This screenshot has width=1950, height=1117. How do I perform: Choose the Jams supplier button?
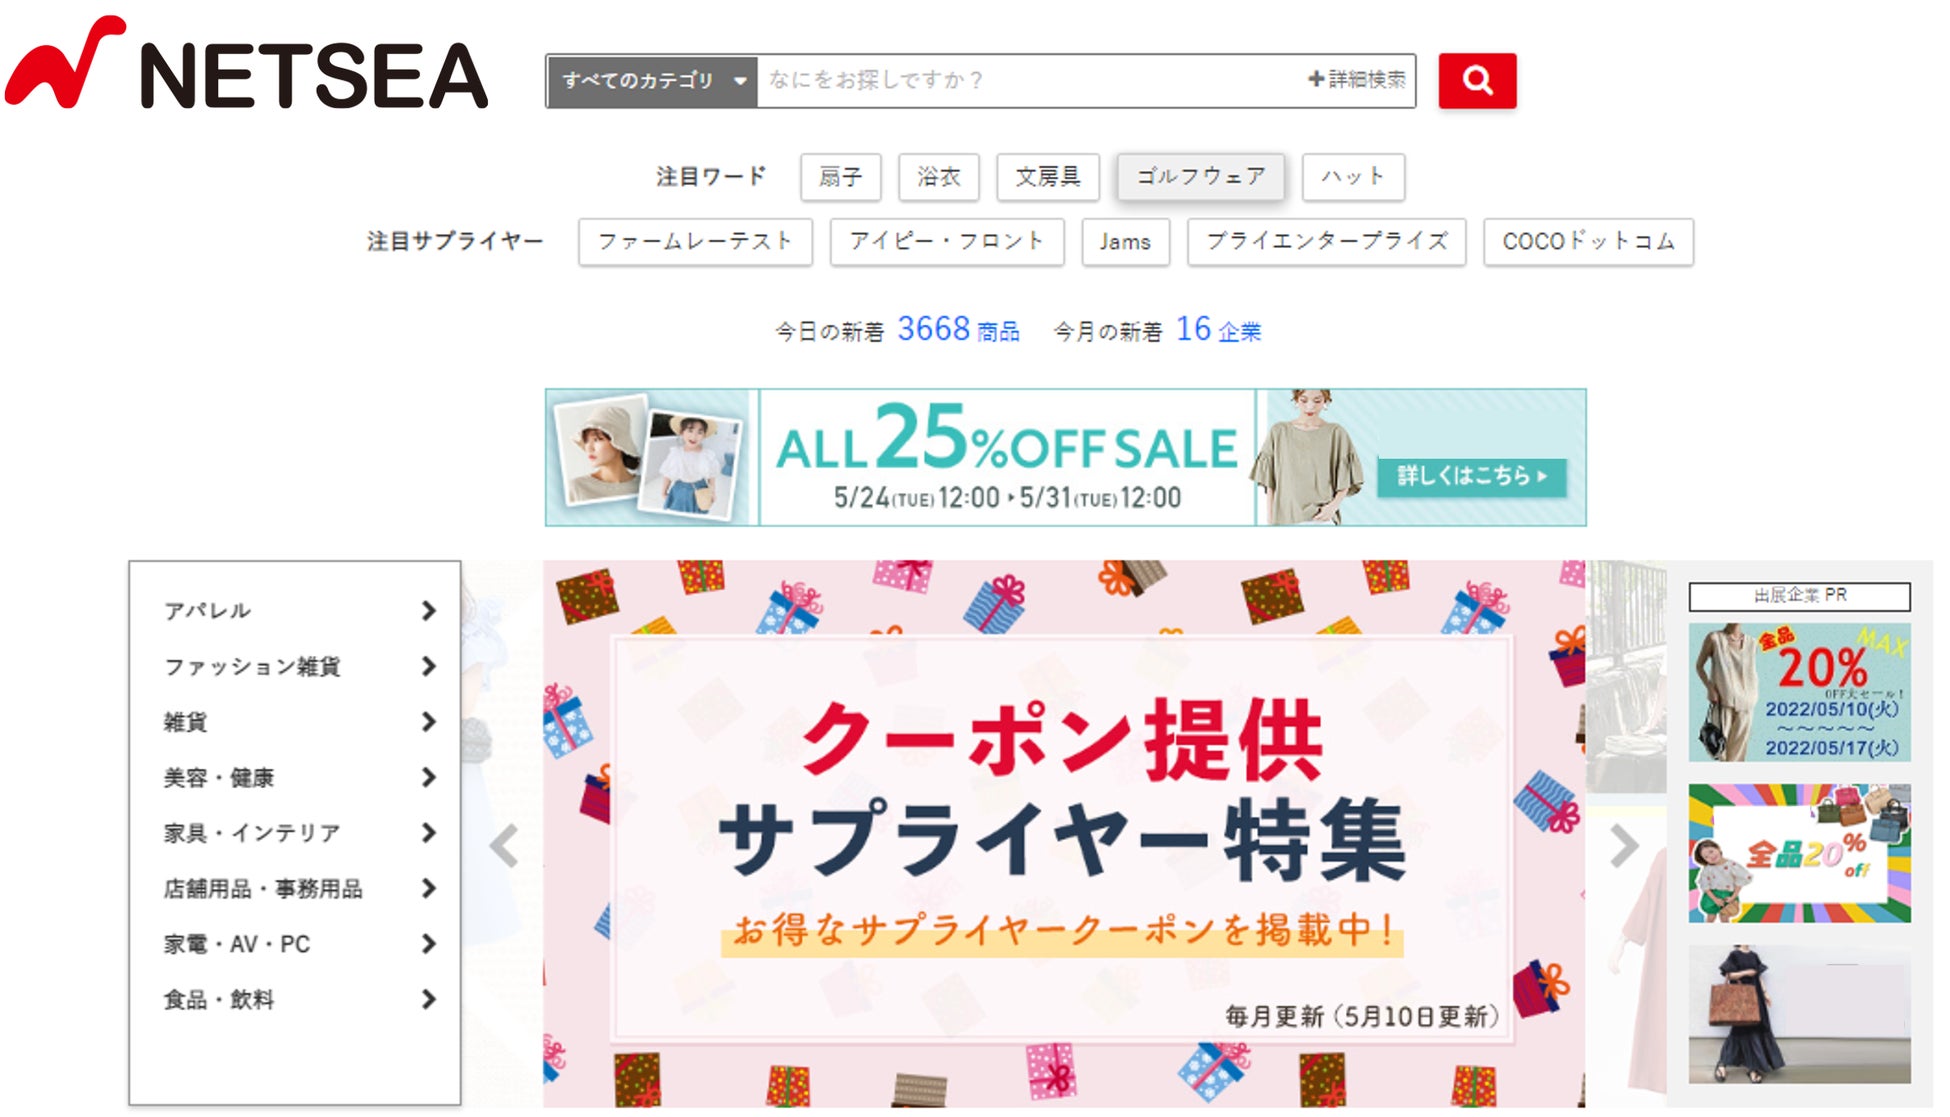(1125, 242)
